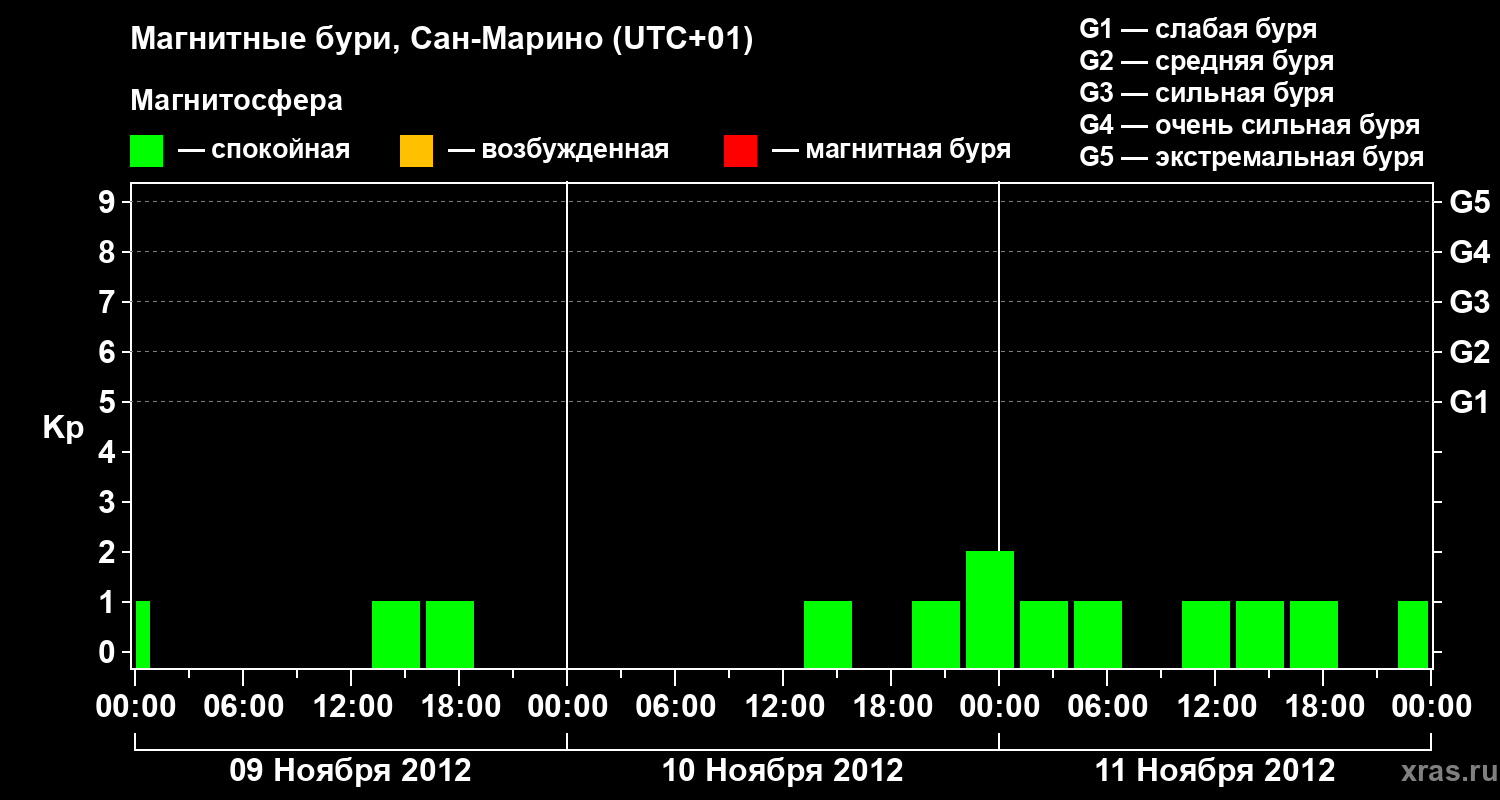1500x800 pixels.
Task: Click the '12:00' time label of 10 Ноября
Action: point(783,706)
